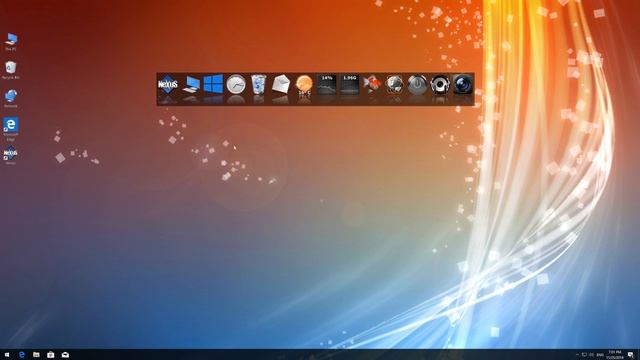
Task: Open the globe network icon in the dock
Action: 394,84
